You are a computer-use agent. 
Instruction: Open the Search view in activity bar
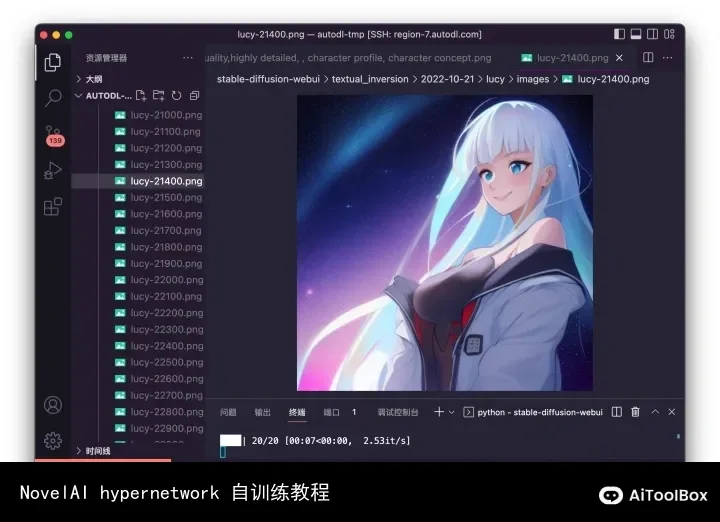(x=53, y=98)
